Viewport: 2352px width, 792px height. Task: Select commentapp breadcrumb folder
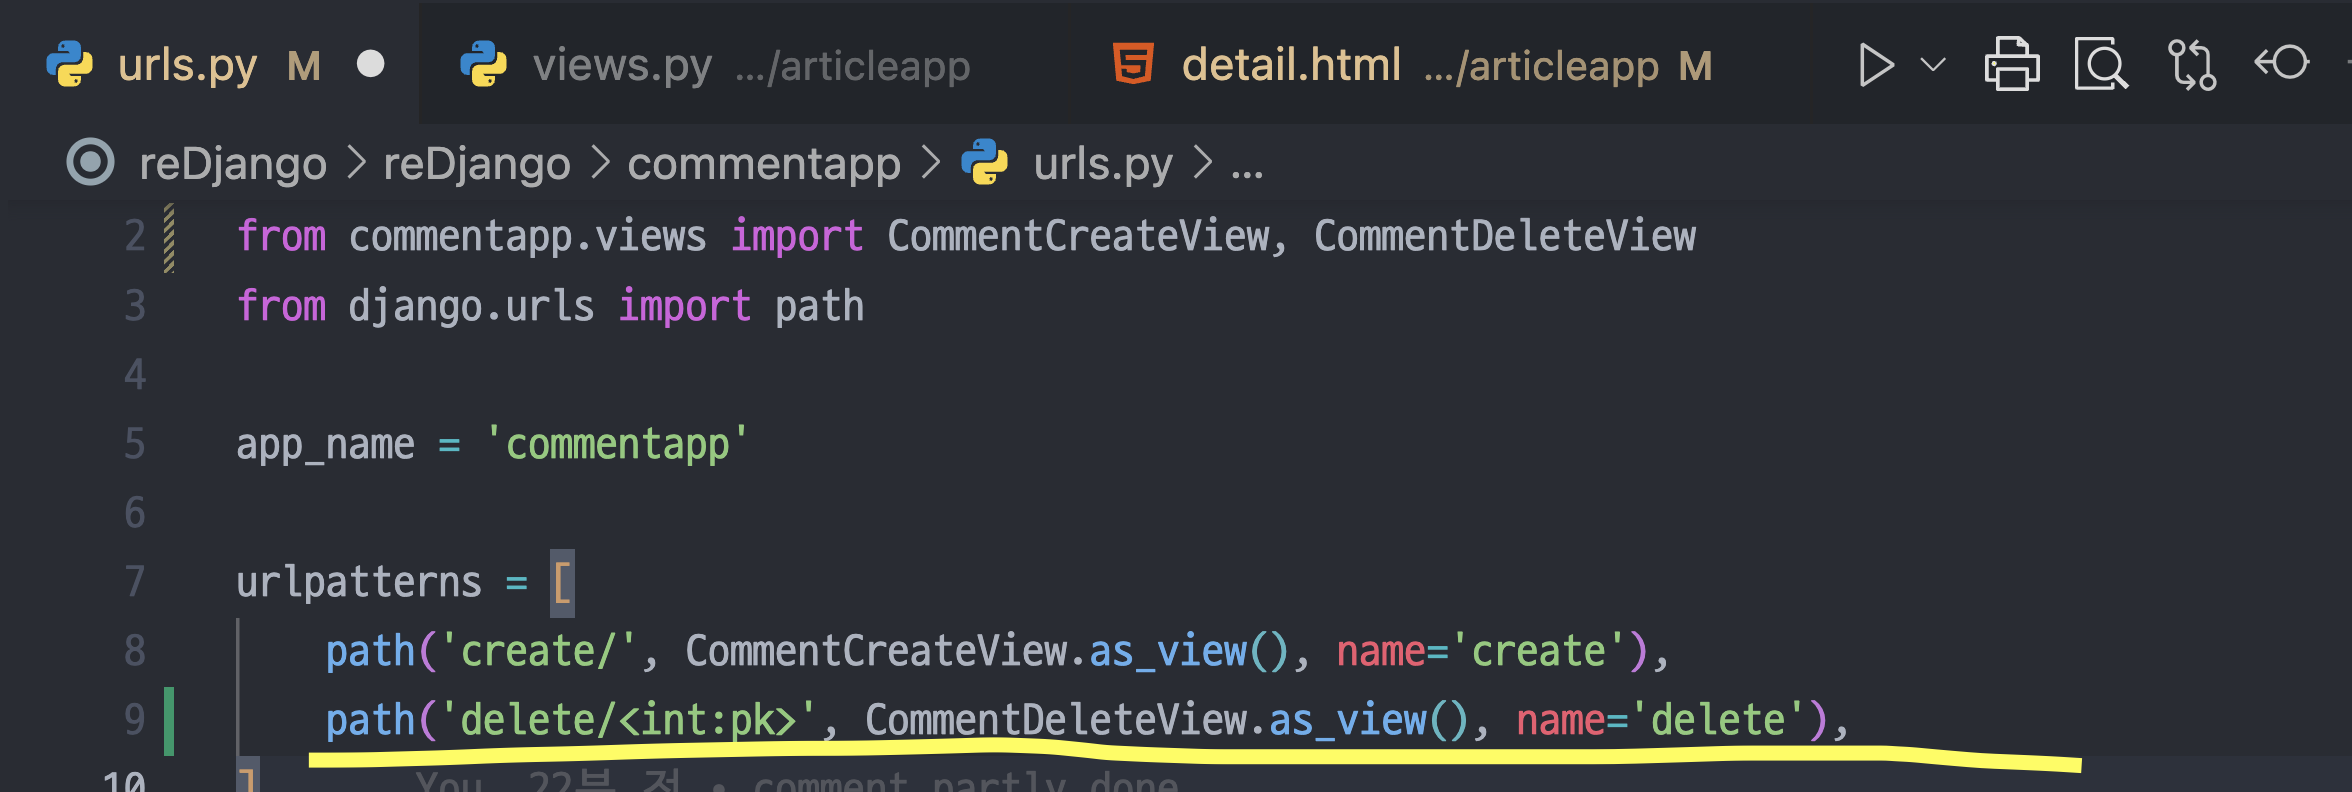(764, 164)
